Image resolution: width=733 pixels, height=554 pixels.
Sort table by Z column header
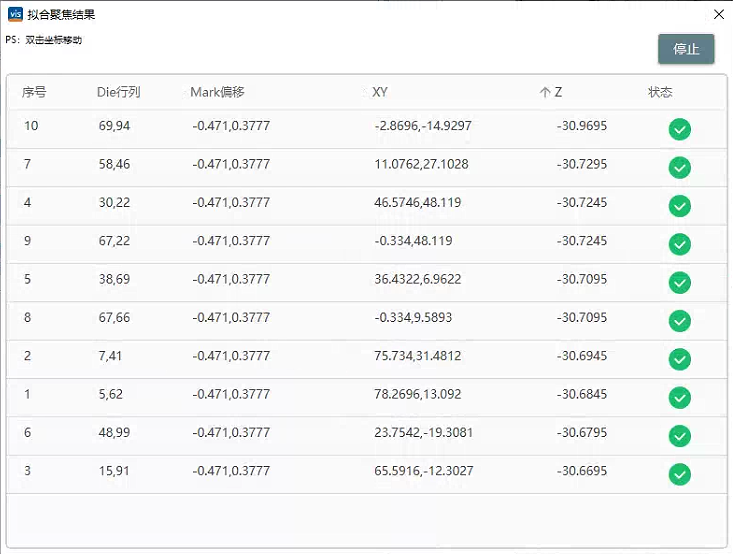[x=558, y=92]
